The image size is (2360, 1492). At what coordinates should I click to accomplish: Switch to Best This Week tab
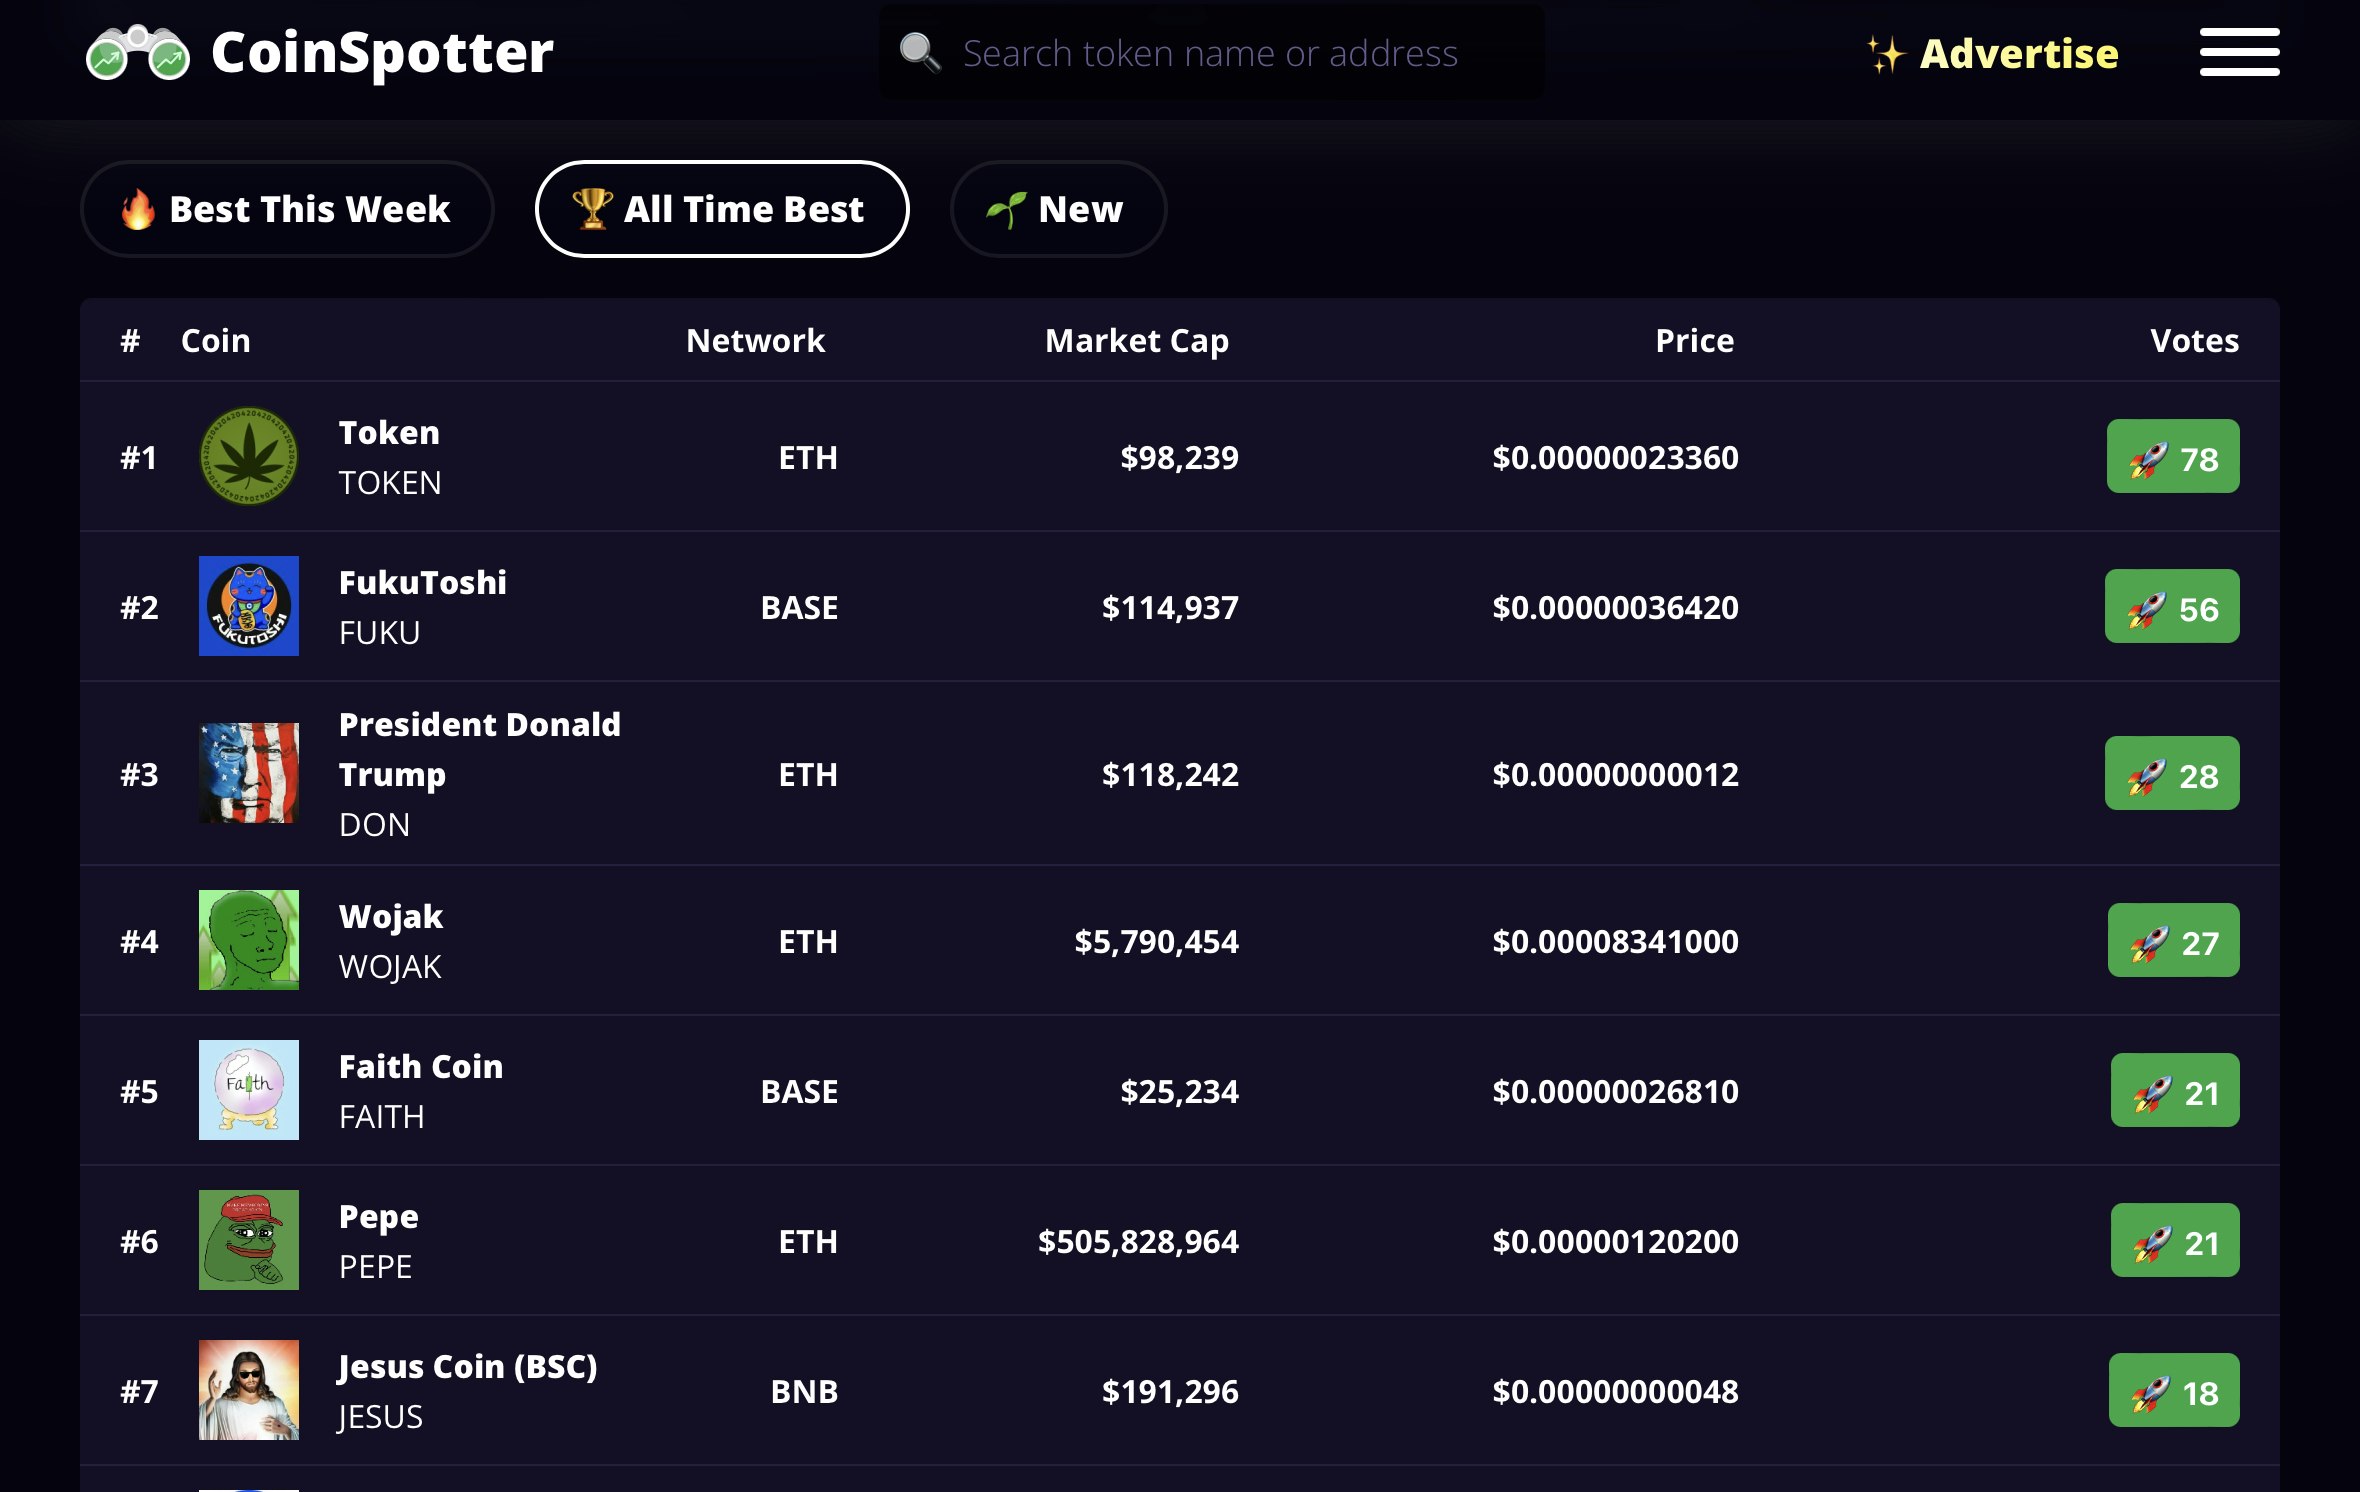[287, 209]
